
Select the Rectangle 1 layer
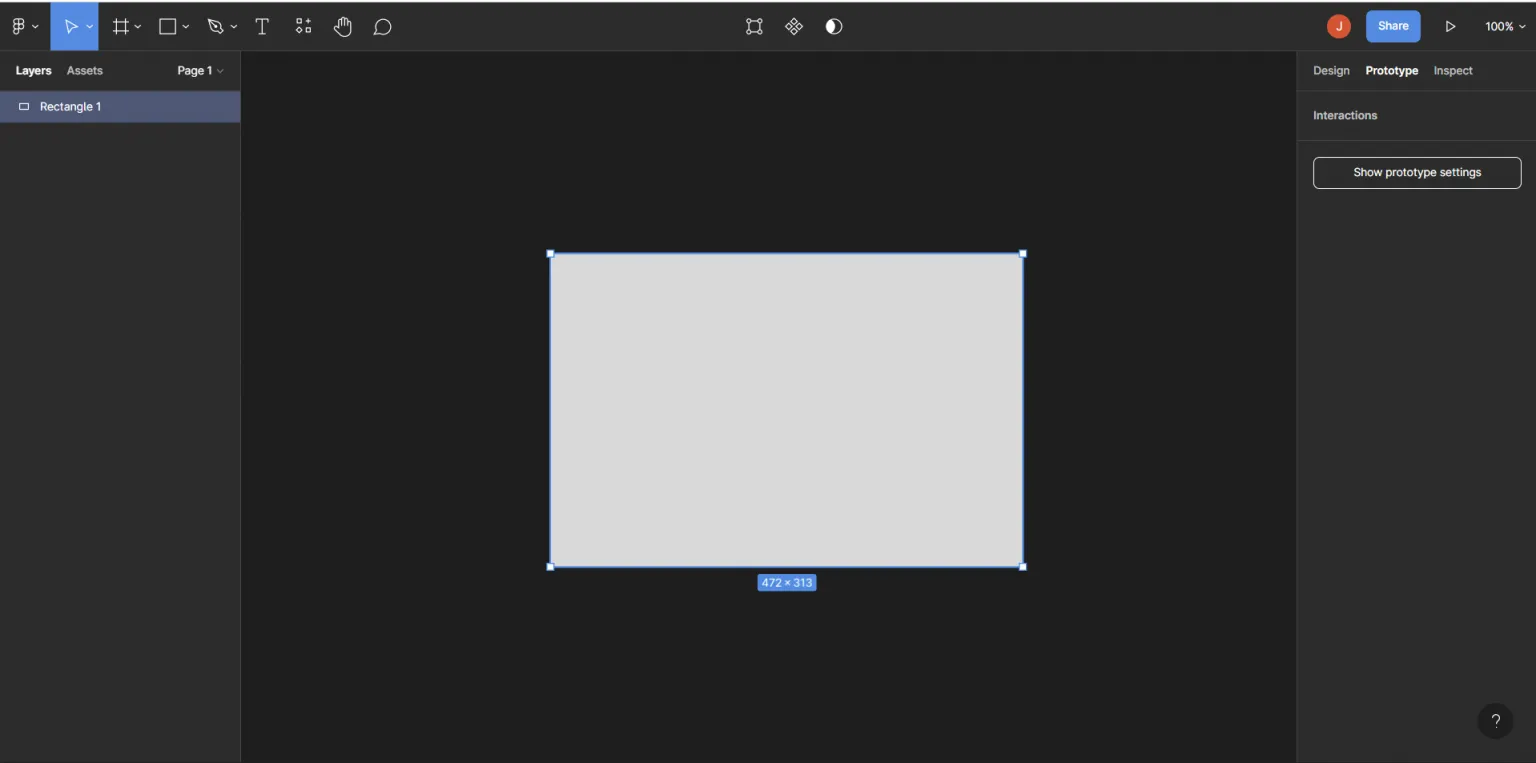click(x=70, y=106)
